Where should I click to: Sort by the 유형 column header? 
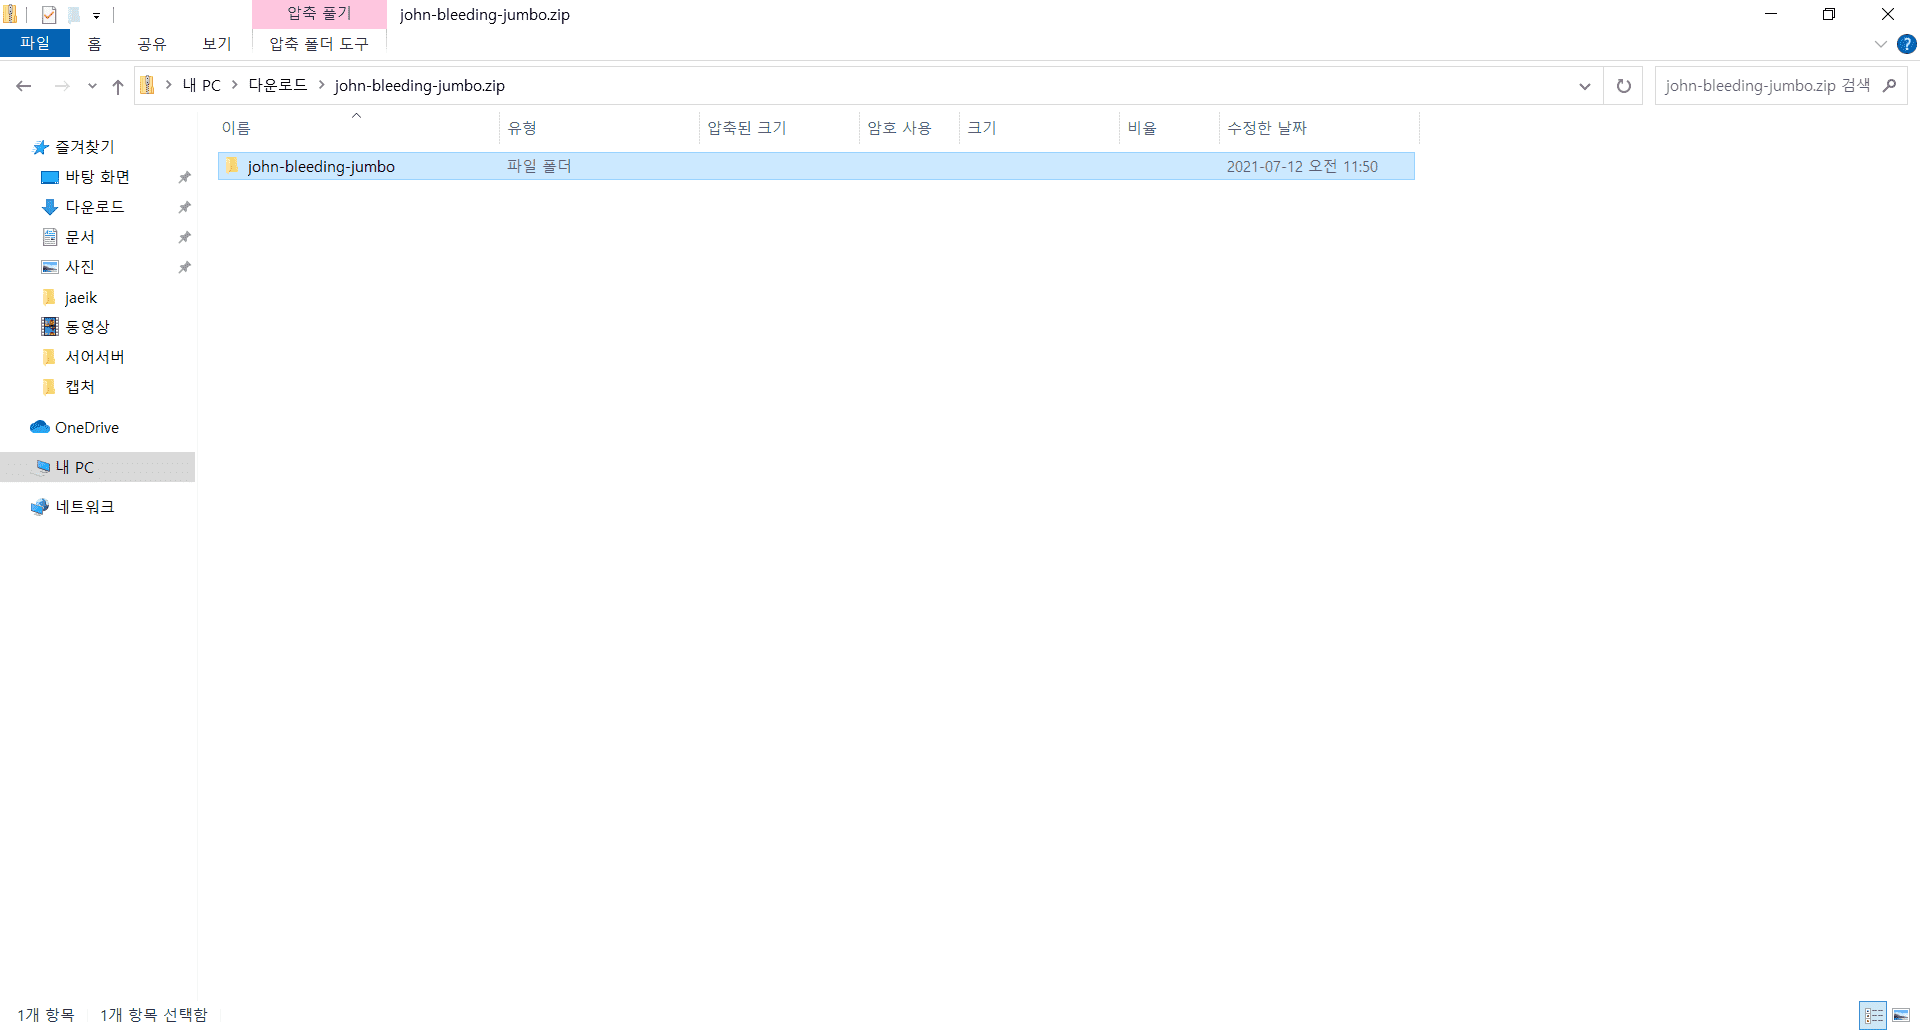point(599,128)
